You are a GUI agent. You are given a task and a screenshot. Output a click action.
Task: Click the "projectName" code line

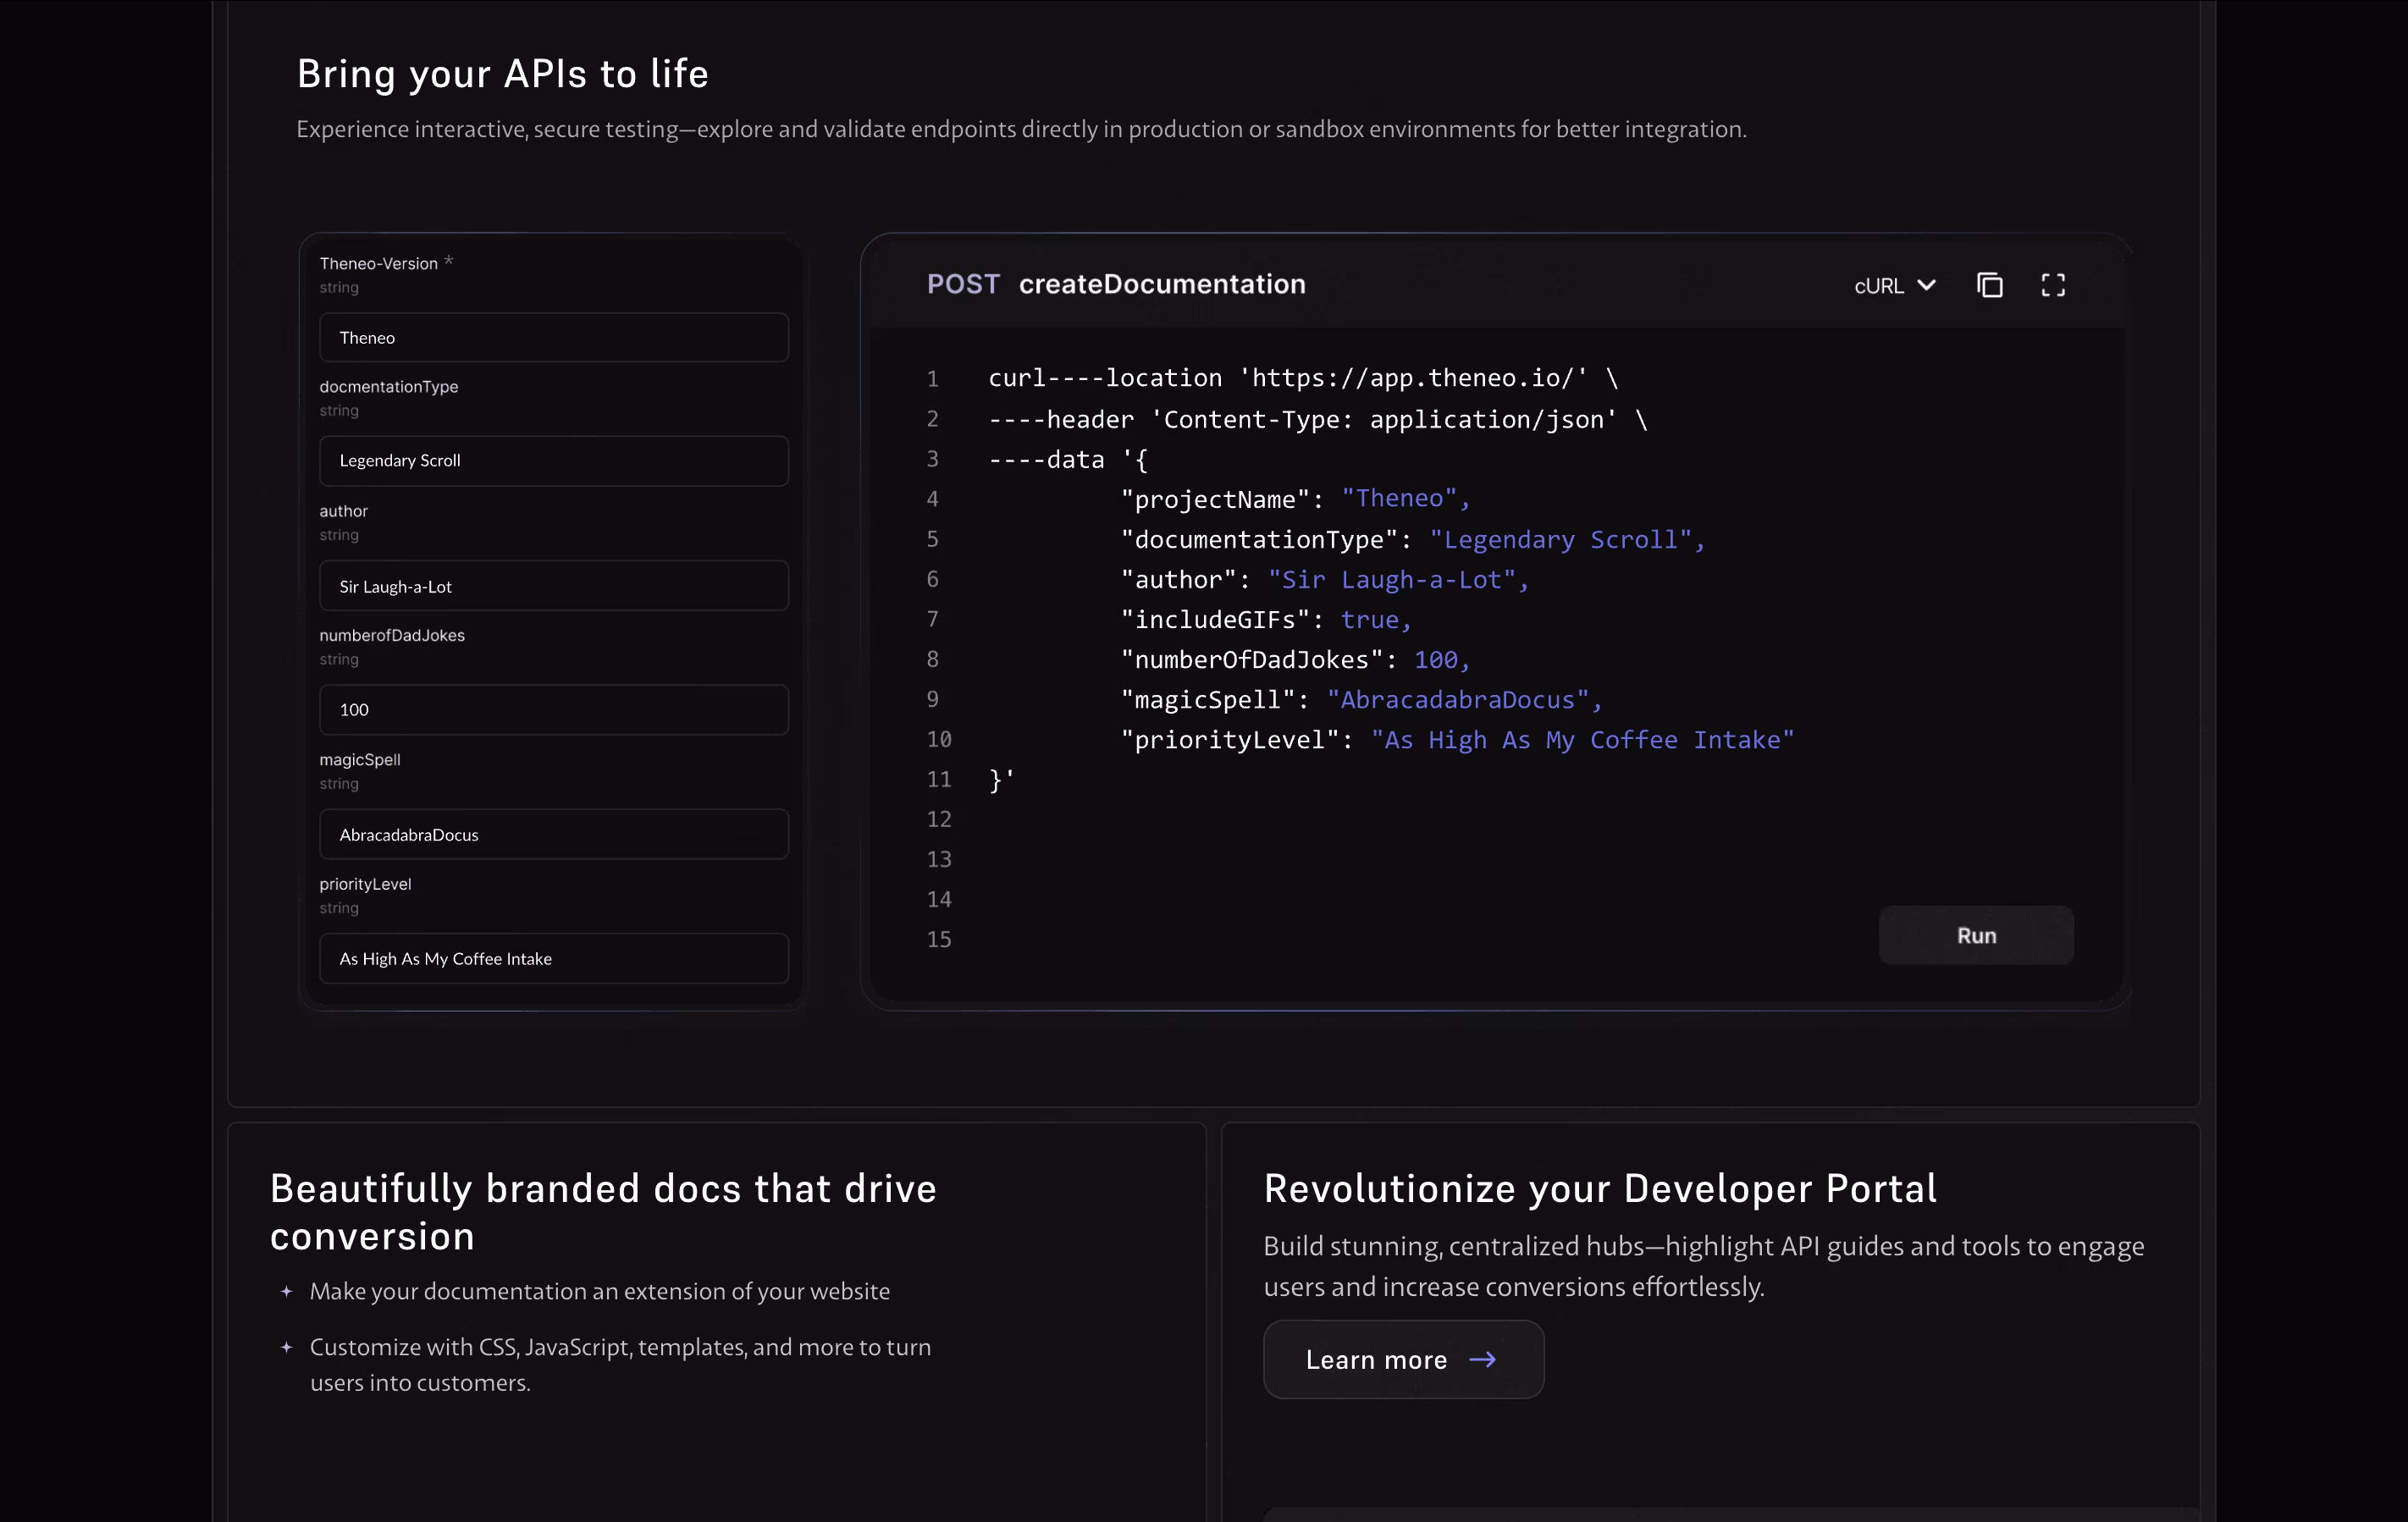(x=1295, y=498)
